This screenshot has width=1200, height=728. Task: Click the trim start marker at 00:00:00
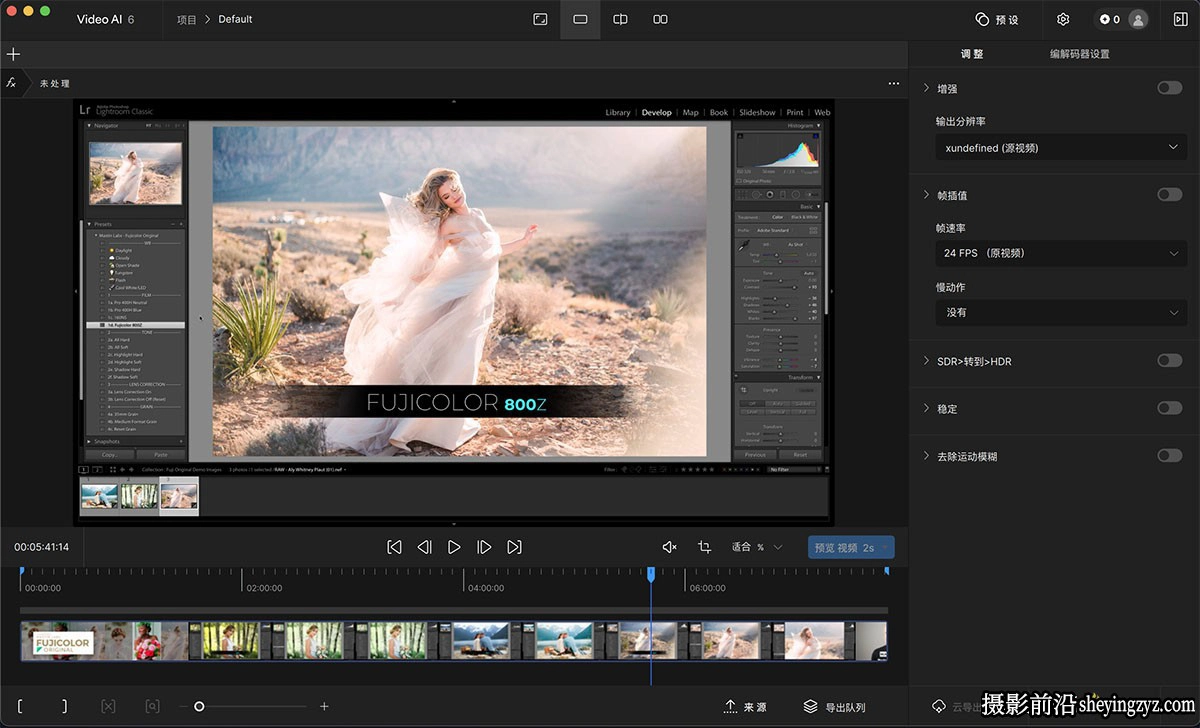point(22,572)
